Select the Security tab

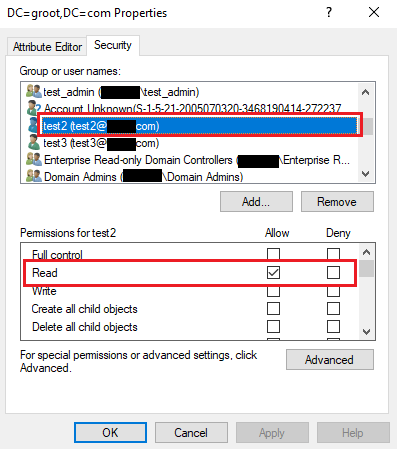(113, 45)
